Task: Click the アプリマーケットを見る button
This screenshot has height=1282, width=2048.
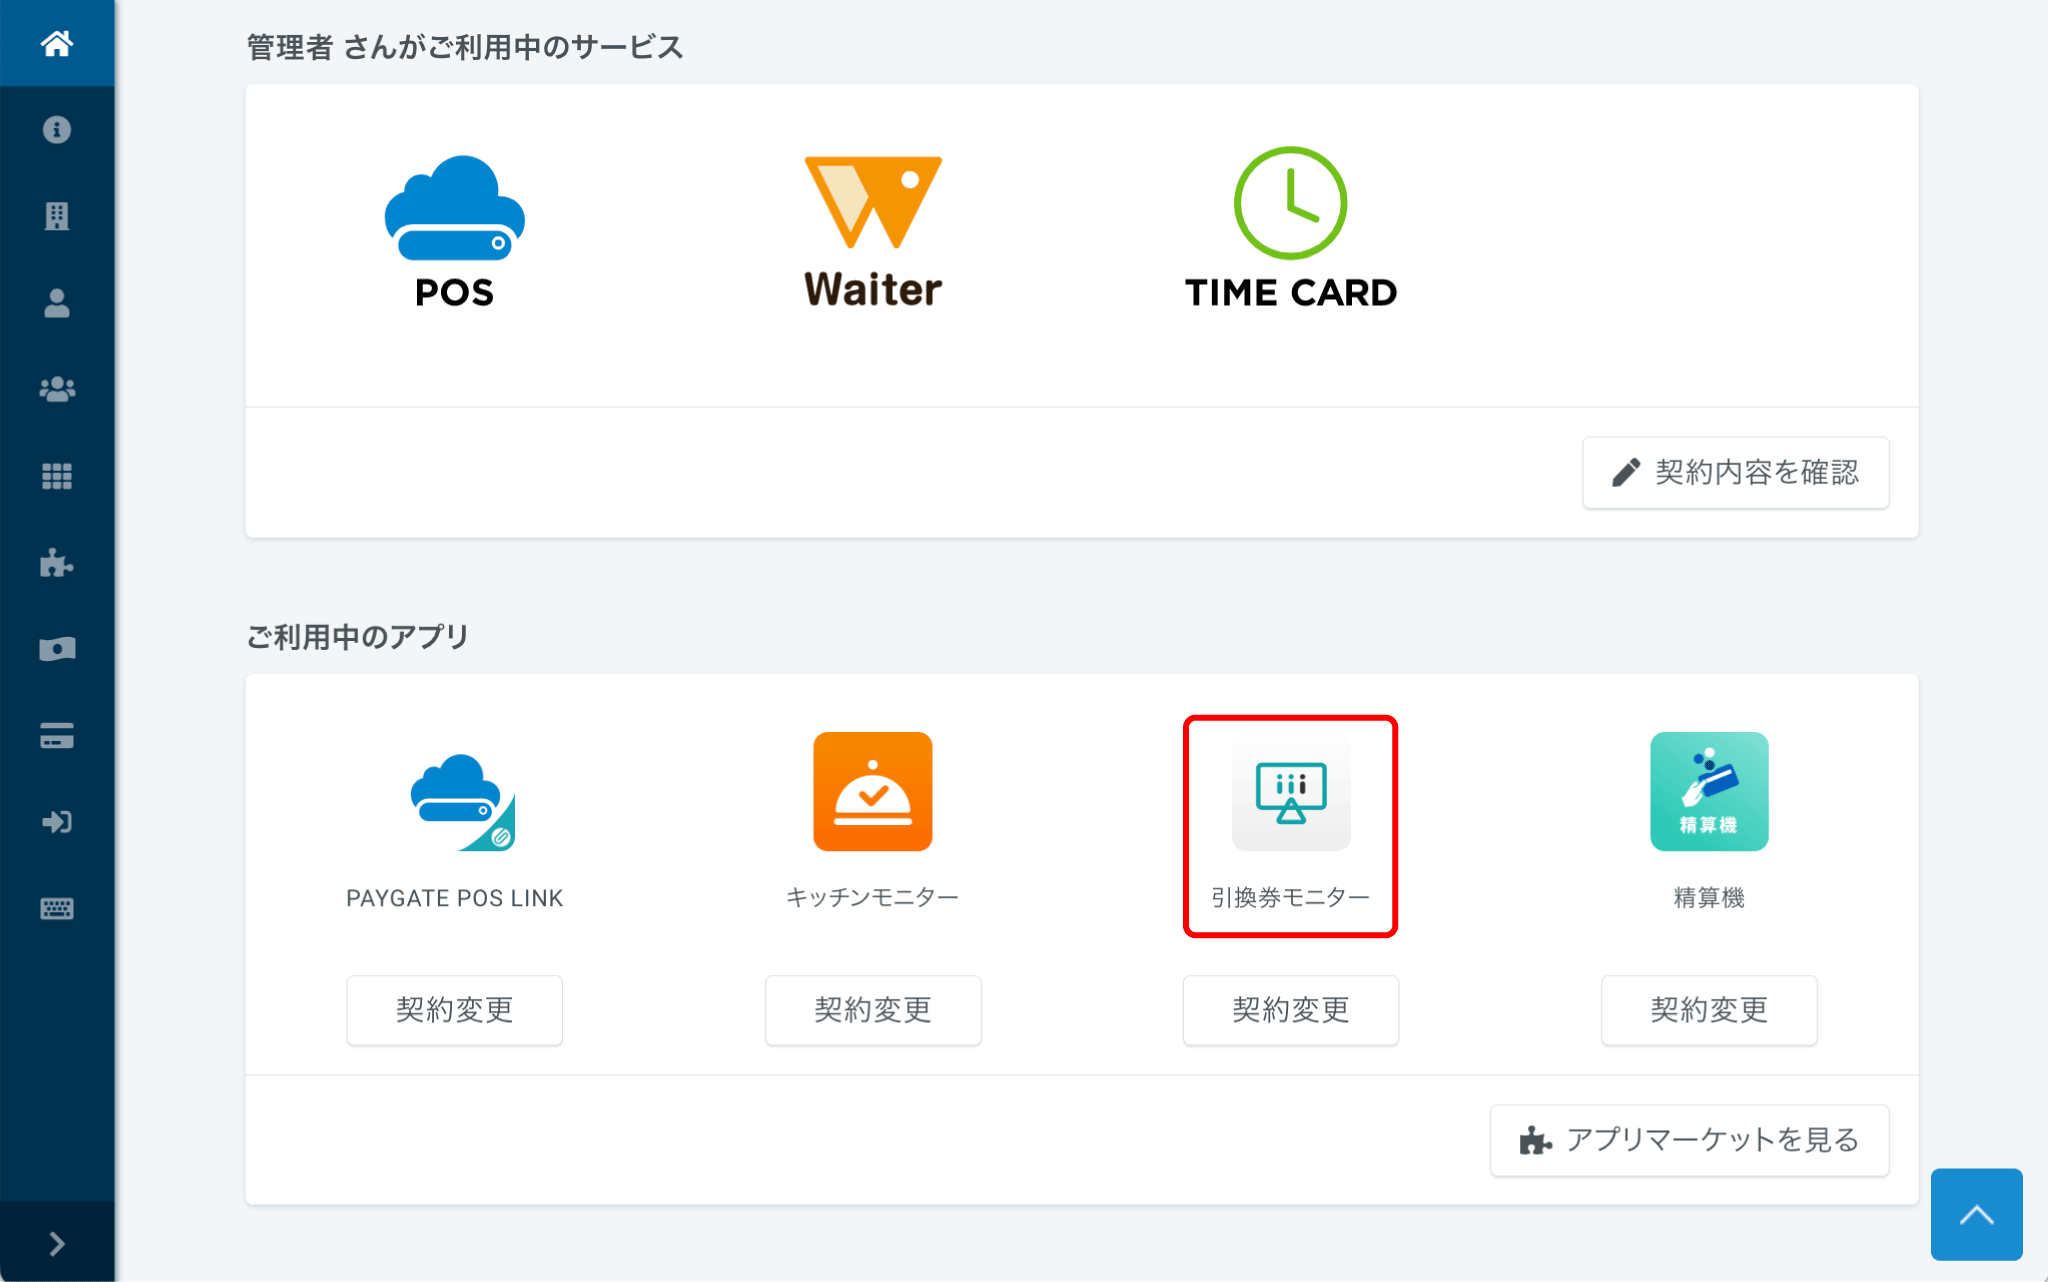Action: click(x=1690, y=1140)
